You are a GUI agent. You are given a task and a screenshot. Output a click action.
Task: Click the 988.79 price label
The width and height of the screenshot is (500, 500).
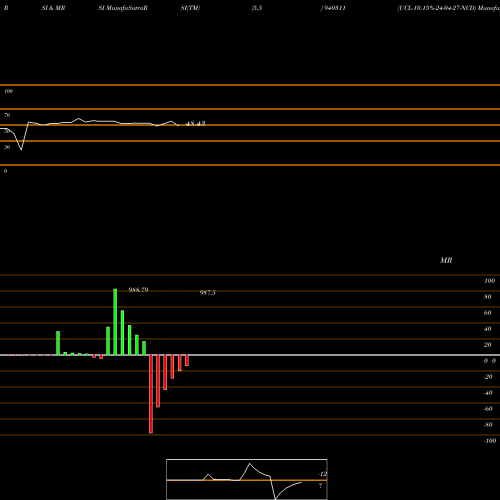point(138,290)
